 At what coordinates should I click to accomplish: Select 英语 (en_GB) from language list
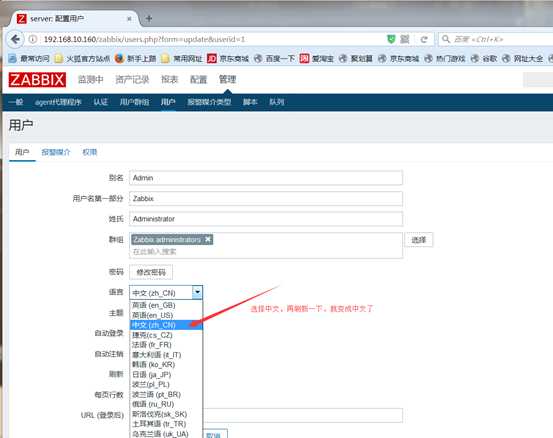pos(166,305)
